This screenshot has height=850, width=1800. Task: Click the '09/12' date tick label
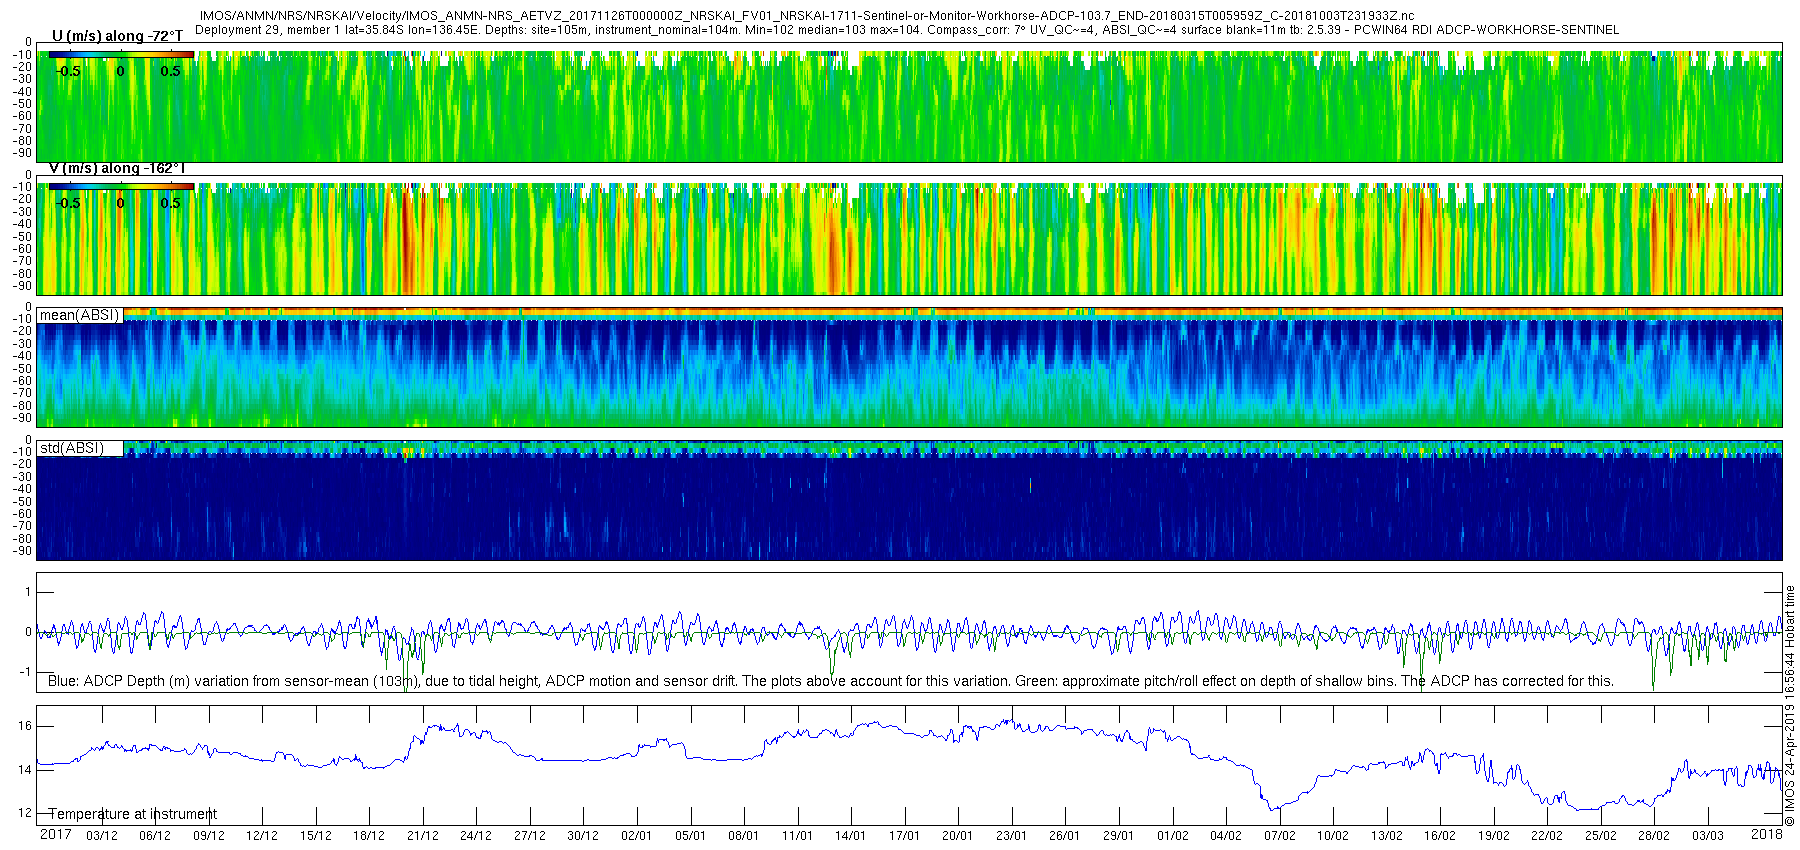click(208, 836)
